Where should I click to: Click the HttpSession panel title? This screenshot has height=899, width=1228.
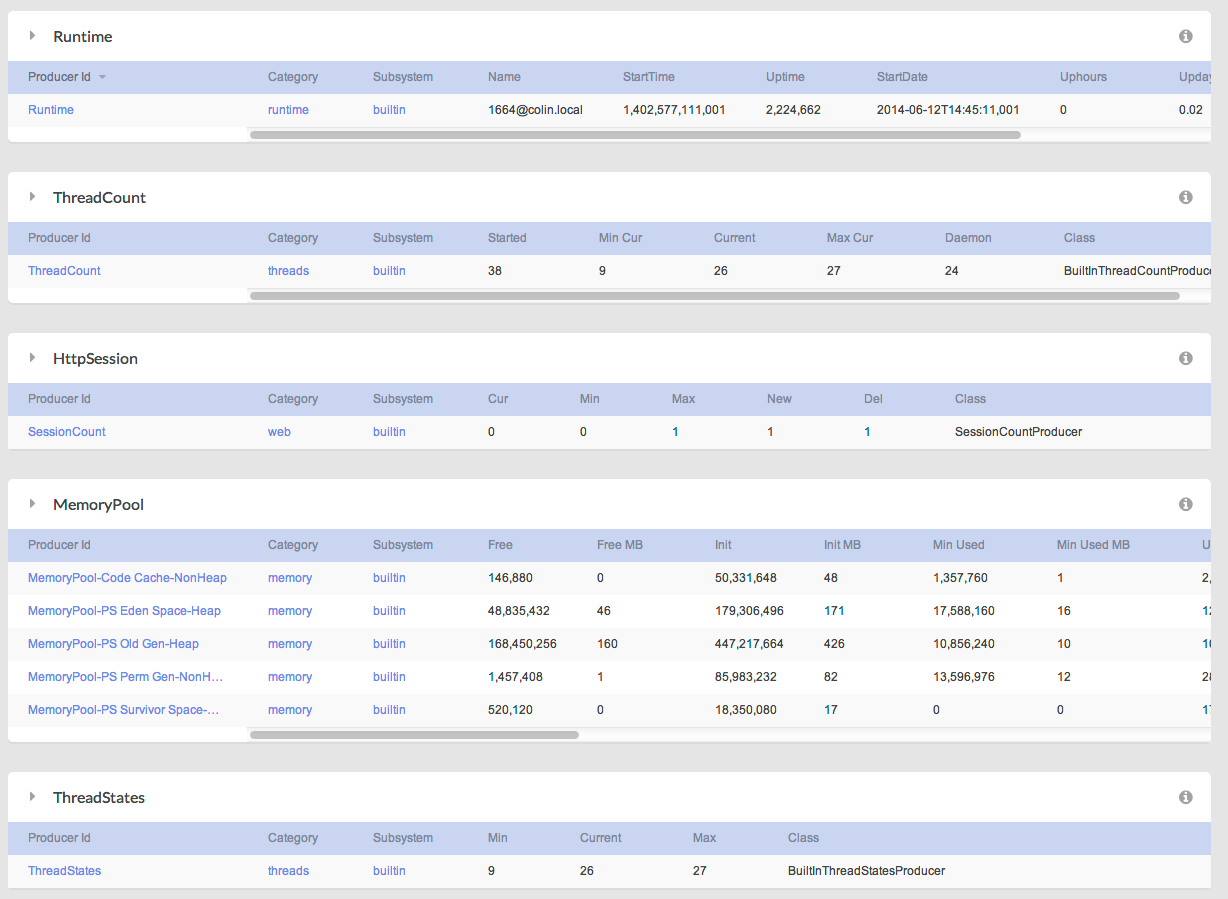tap(95, 358)
